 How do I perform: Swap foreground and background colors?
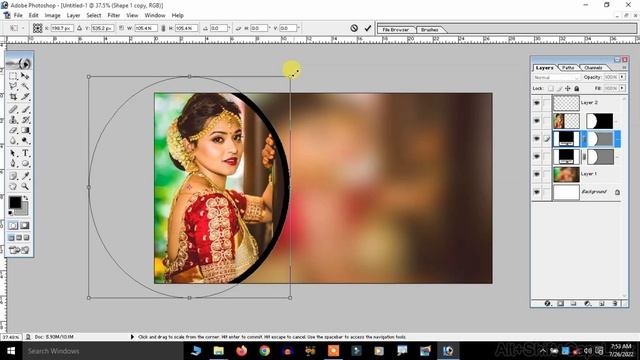[26, 198]
